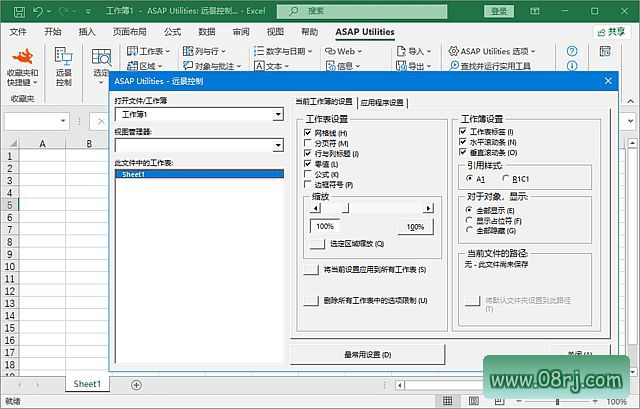Viewport: 640px width, 409px height.
Task: Switch to Normal view in status bar
Action: coord(448,401)
